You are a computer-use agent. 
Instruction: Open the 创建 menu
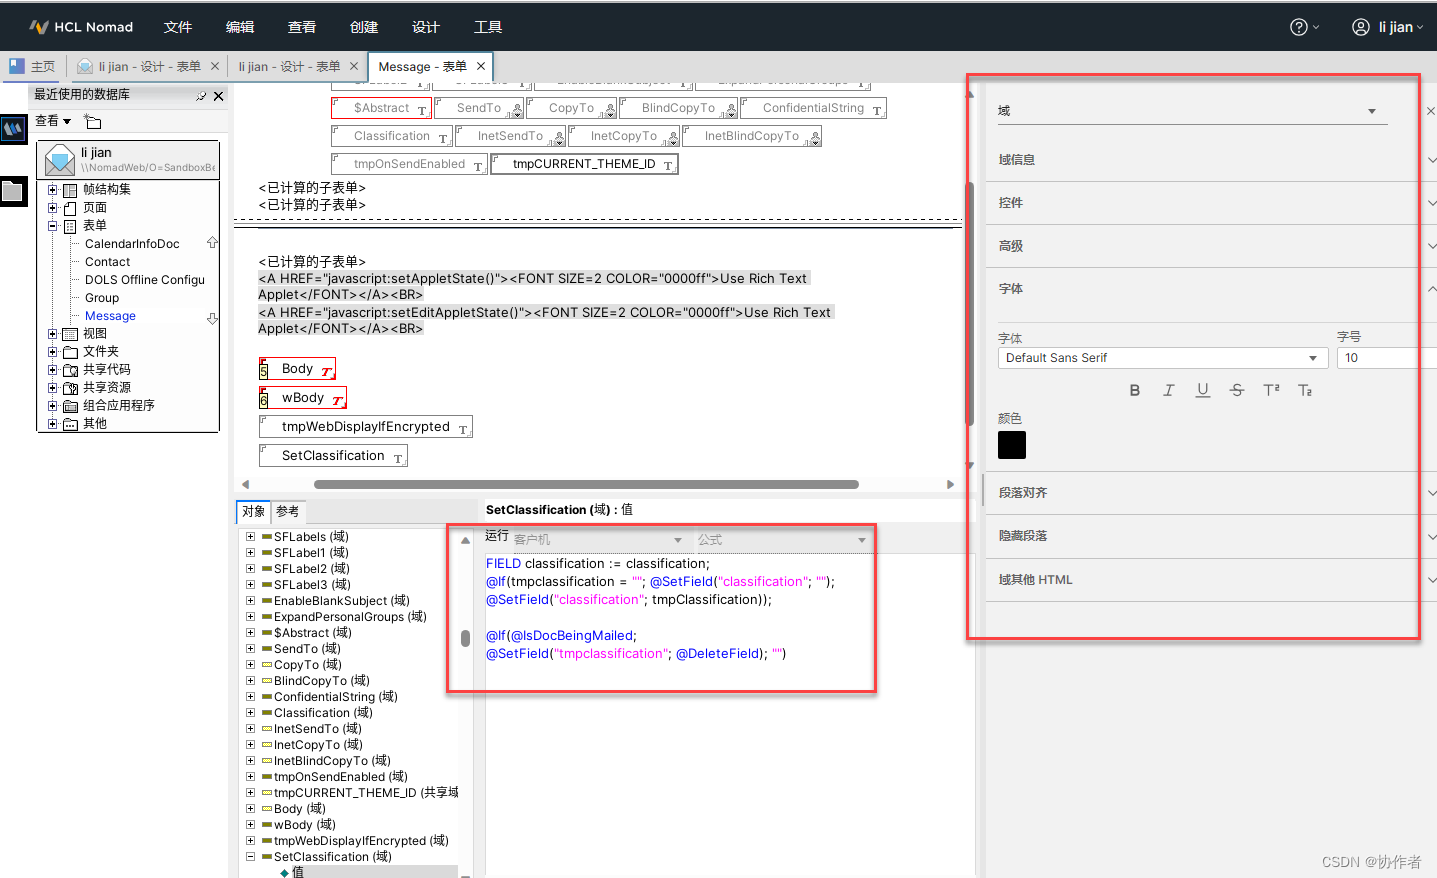tap(364, 27)
